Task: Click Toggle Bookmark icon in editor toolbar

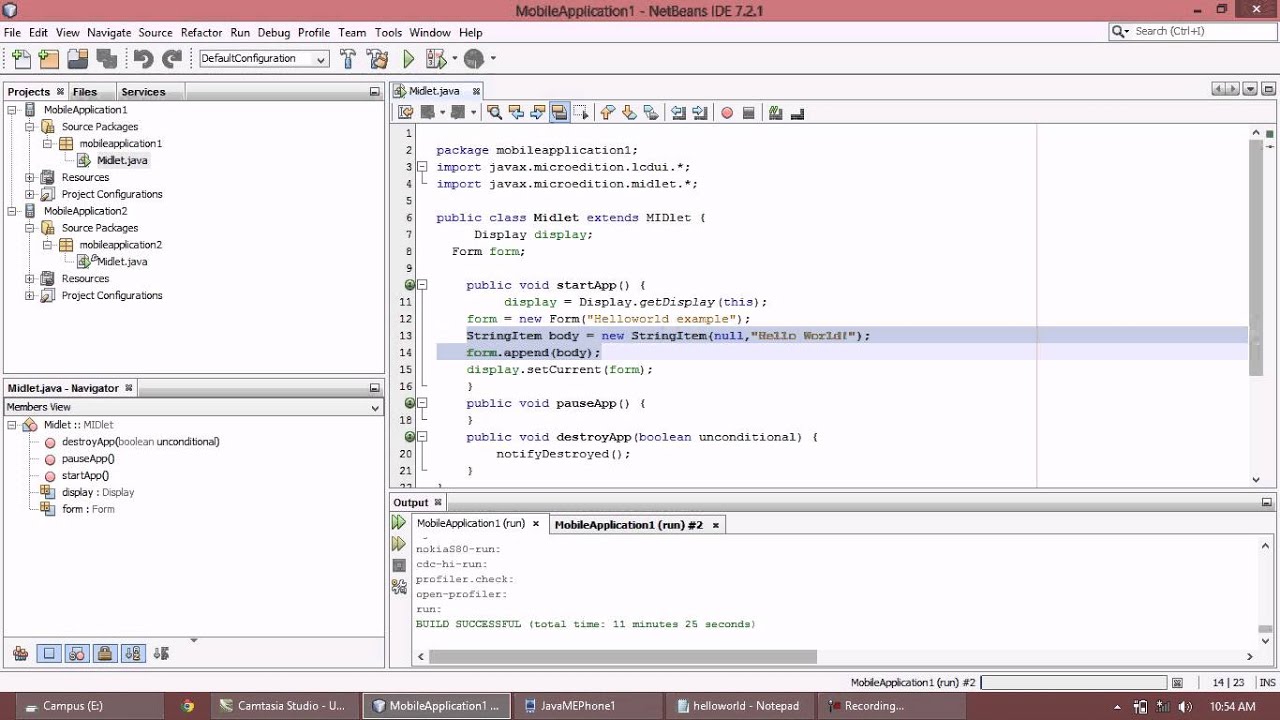Action: (x=651, y=113)
